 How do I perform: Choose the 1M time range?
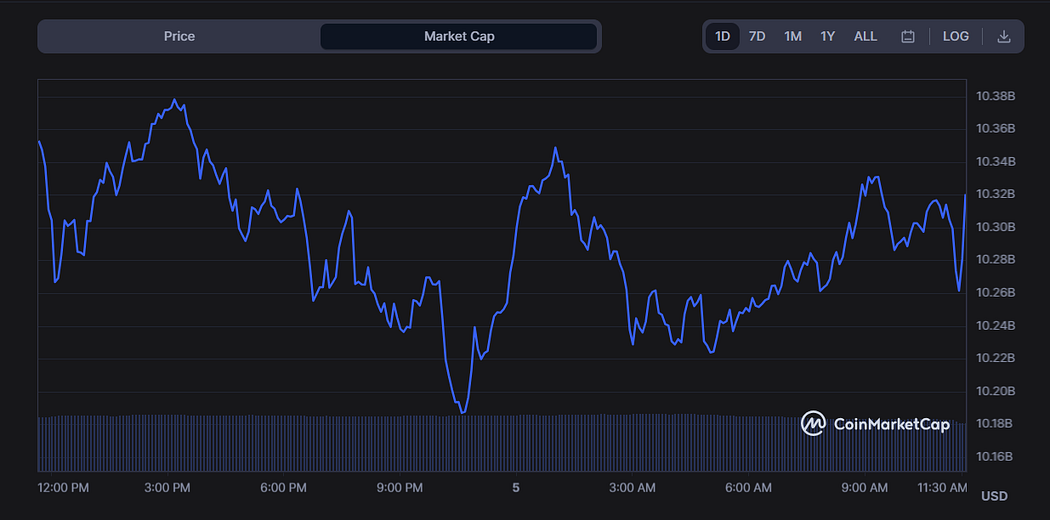click(793, 37)
